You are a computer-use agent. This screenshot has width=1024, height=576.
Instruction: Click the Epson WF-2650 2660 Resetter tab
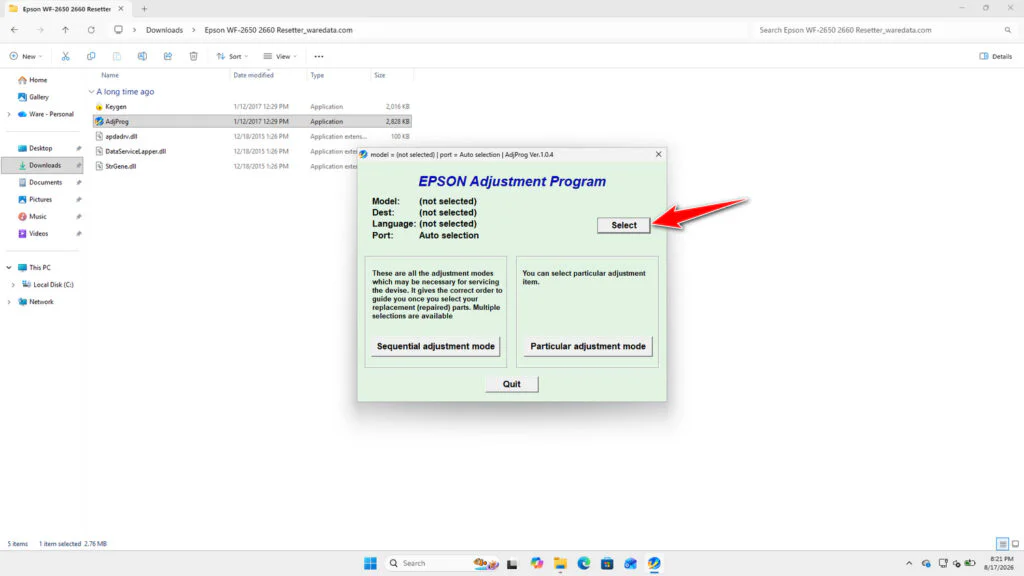65,9
